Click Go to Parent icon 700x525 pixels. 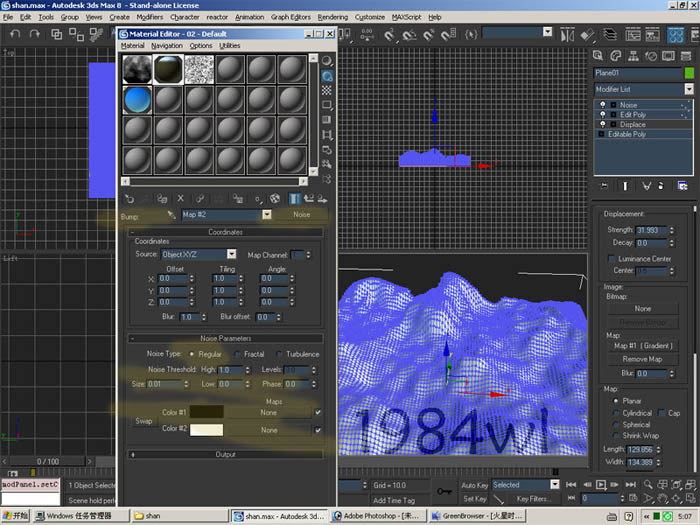click(308, 199)
